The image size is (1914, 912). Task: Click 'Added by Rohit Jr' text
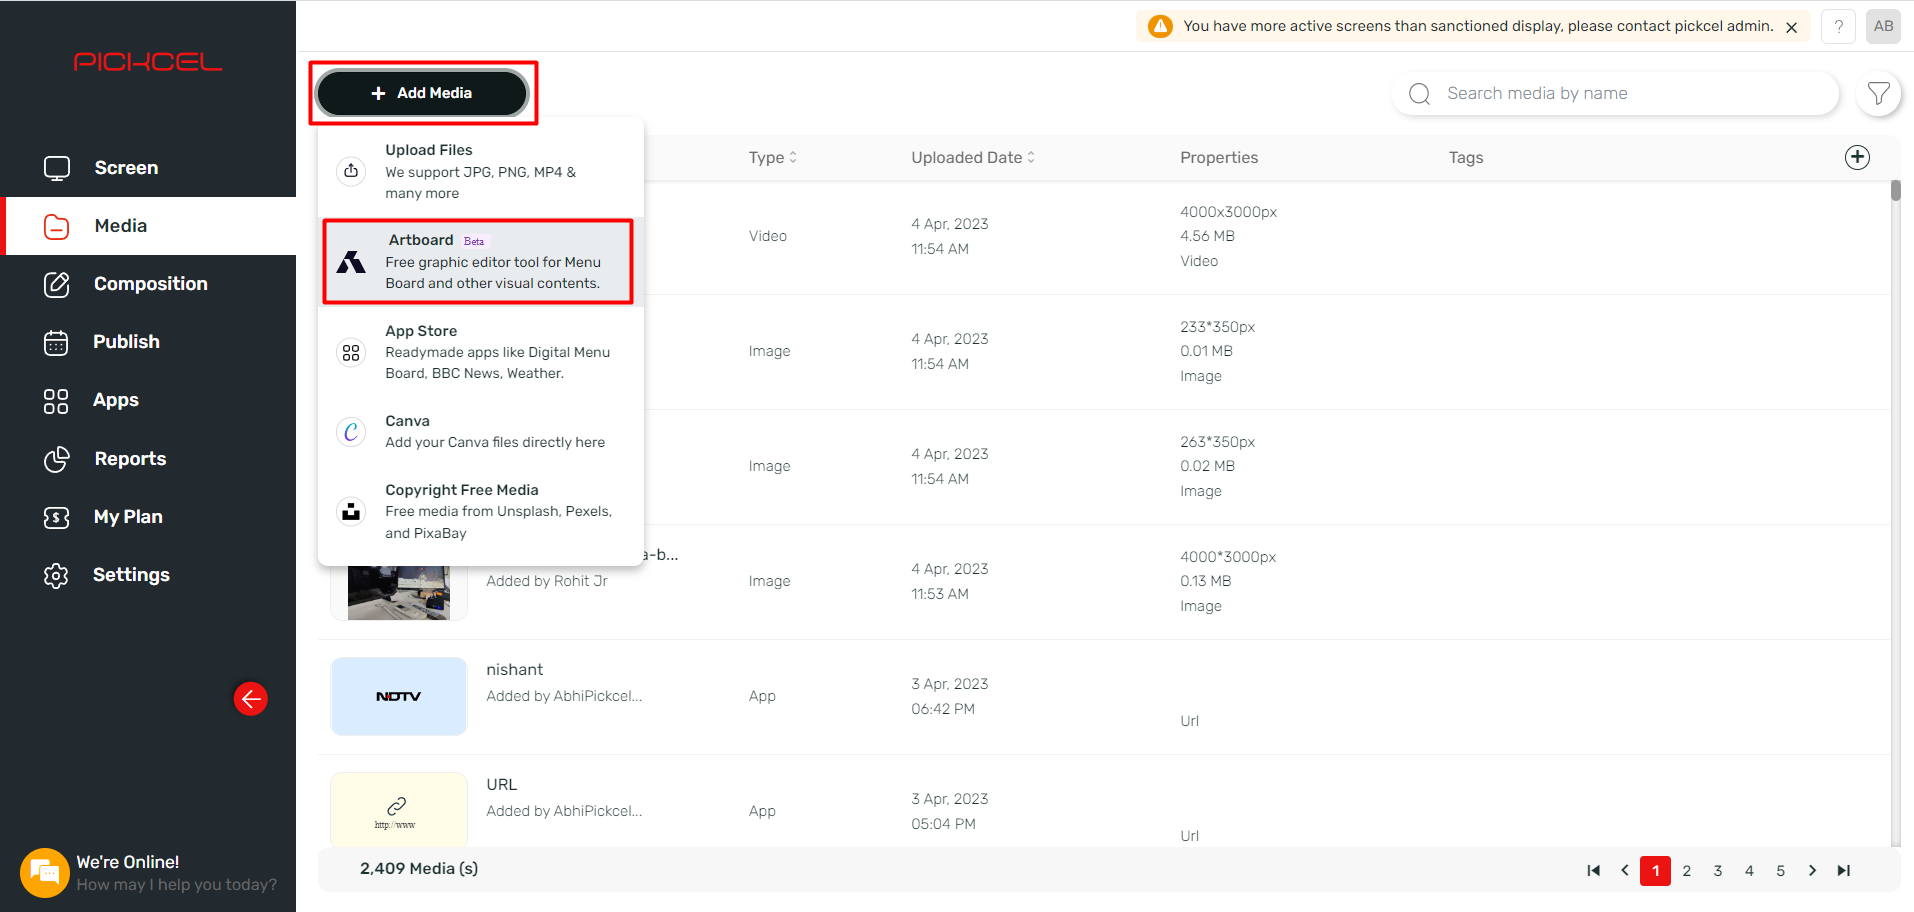546,581
